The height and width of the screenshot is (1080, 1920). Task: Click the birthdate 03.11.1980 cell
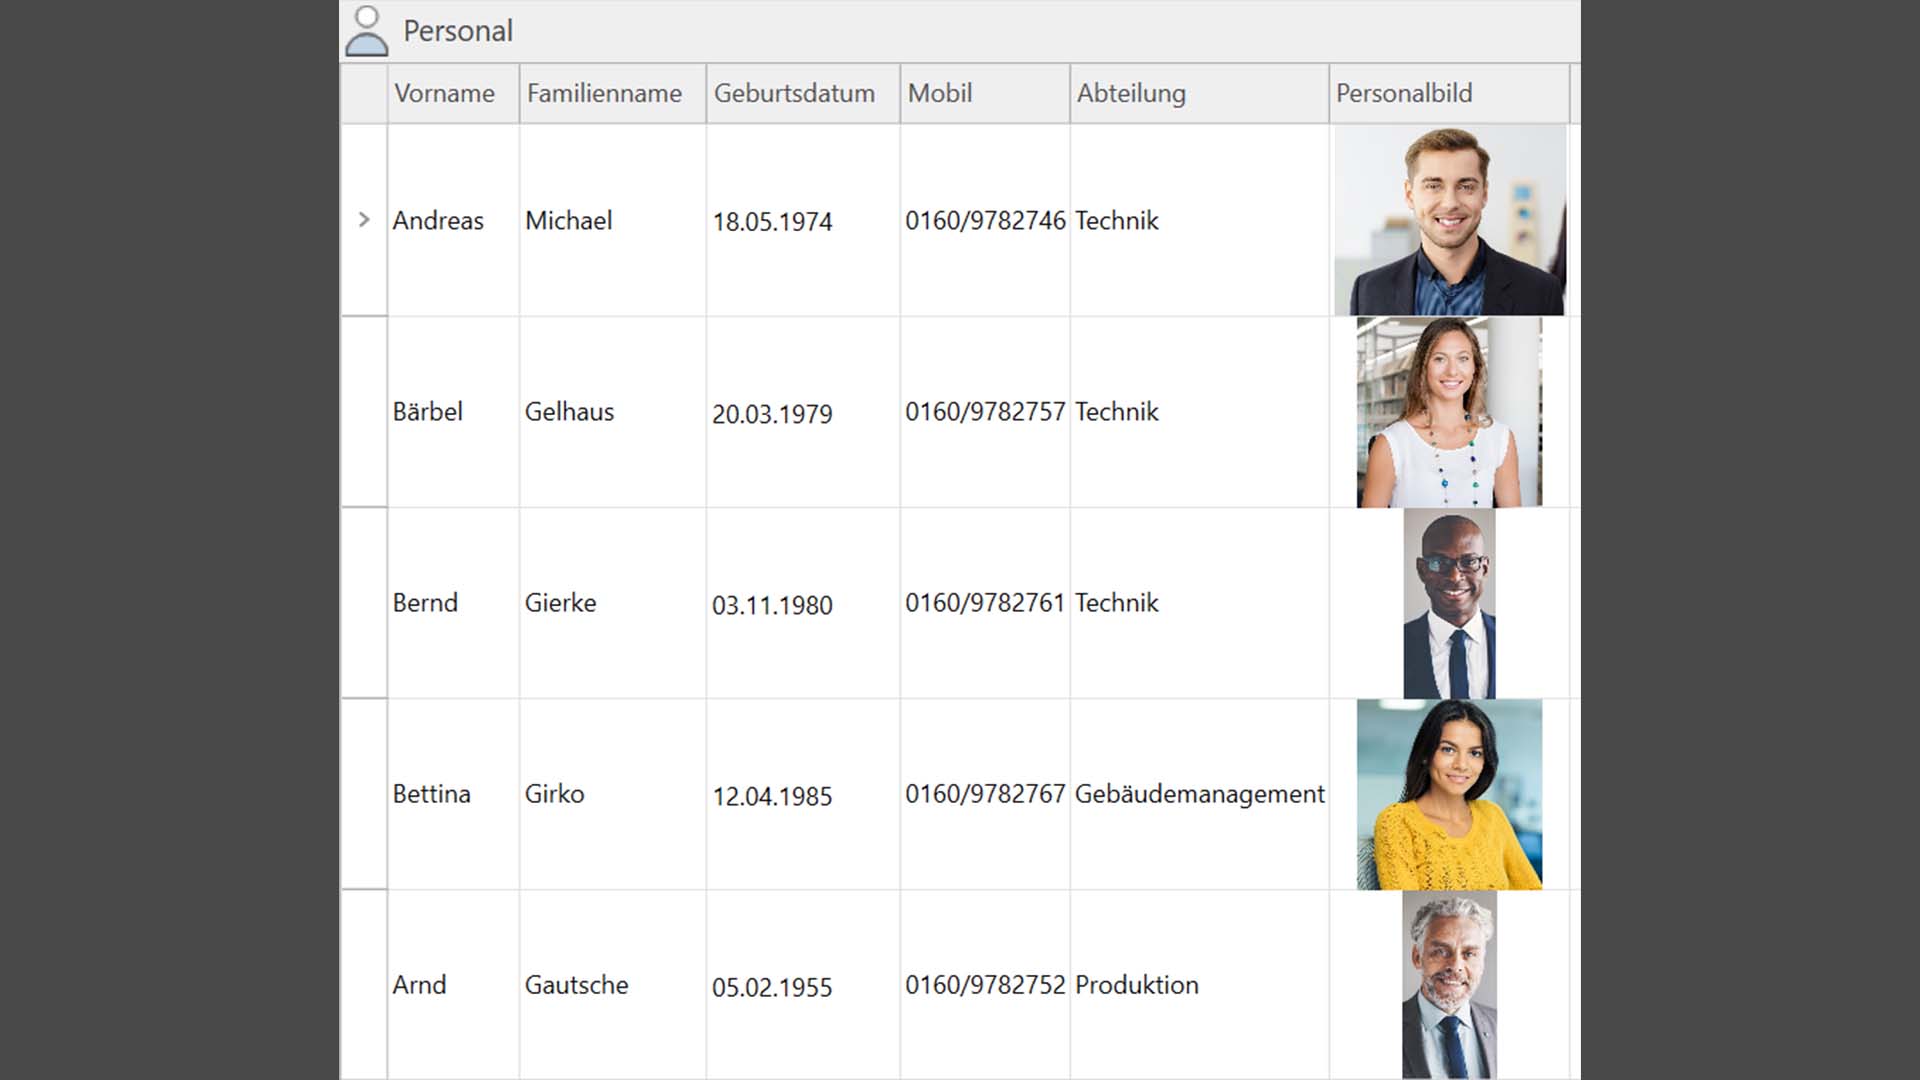click(772, 605)
